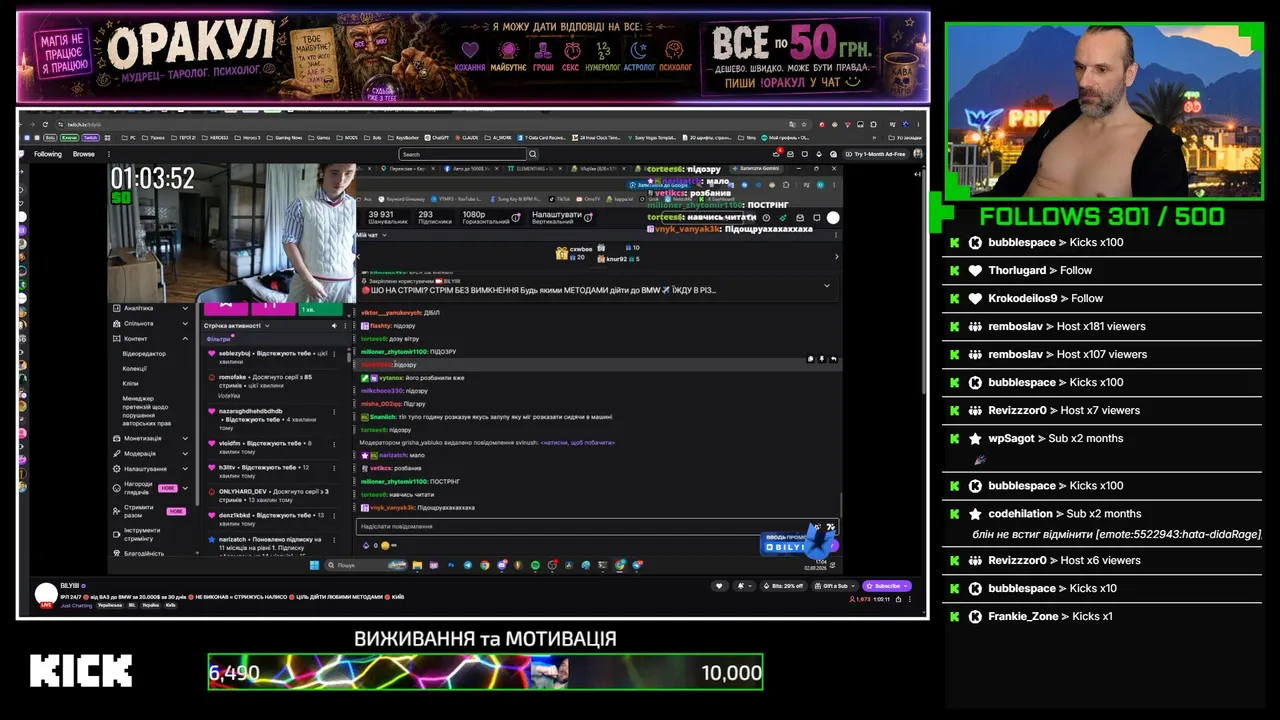The width and height of the screenshot is (1280, 720).
Task: Open Колекції in the Контент menu
Action: click(135, 369)
